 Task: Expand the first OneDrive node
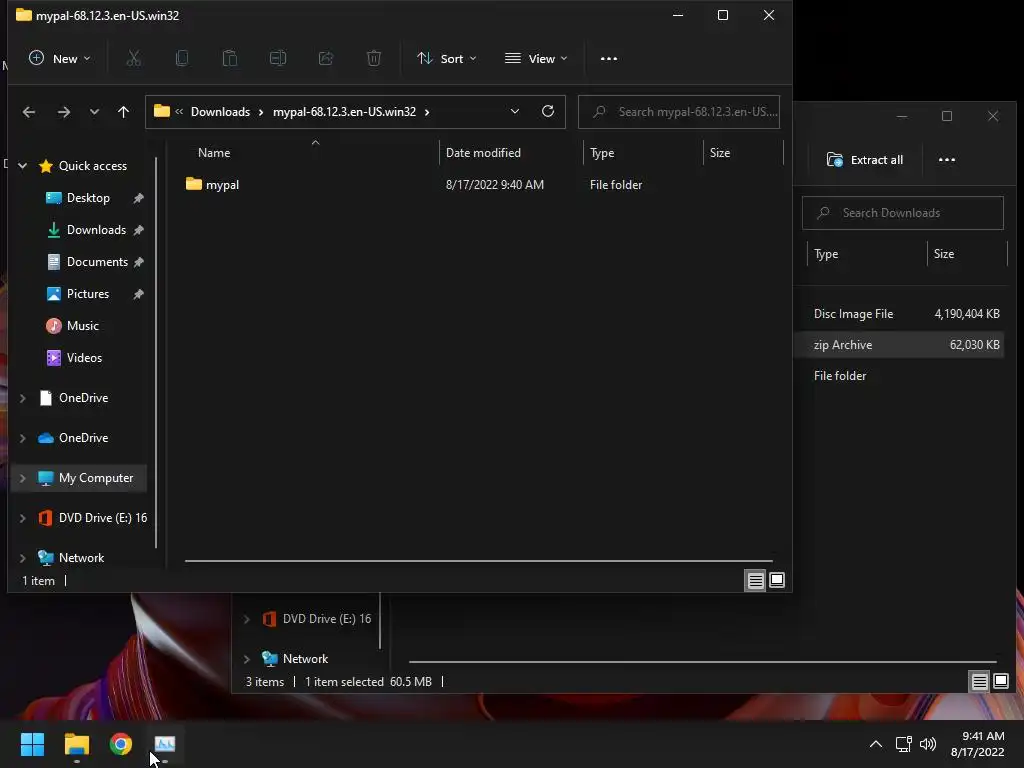click(x=22, y=398)
